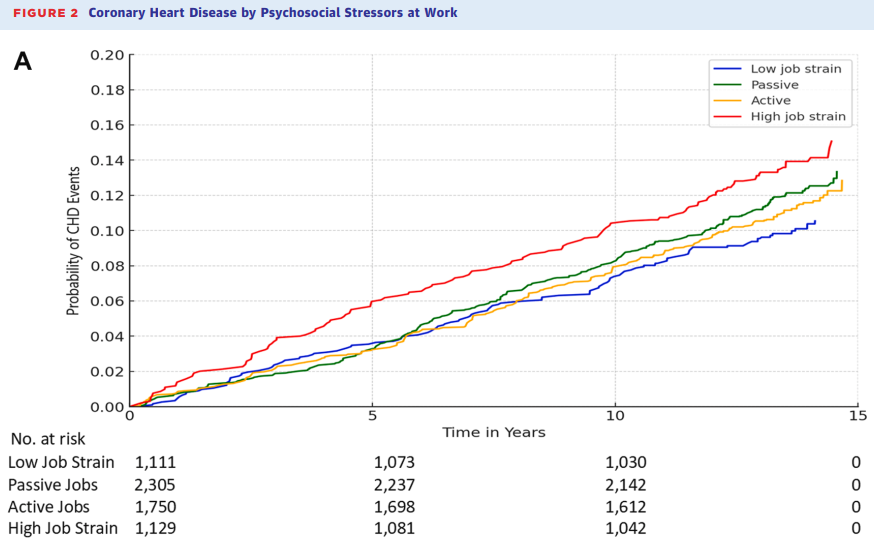Click the orange Active legend line
This screenshot has height=546, width=874.
tap(728, 101)
